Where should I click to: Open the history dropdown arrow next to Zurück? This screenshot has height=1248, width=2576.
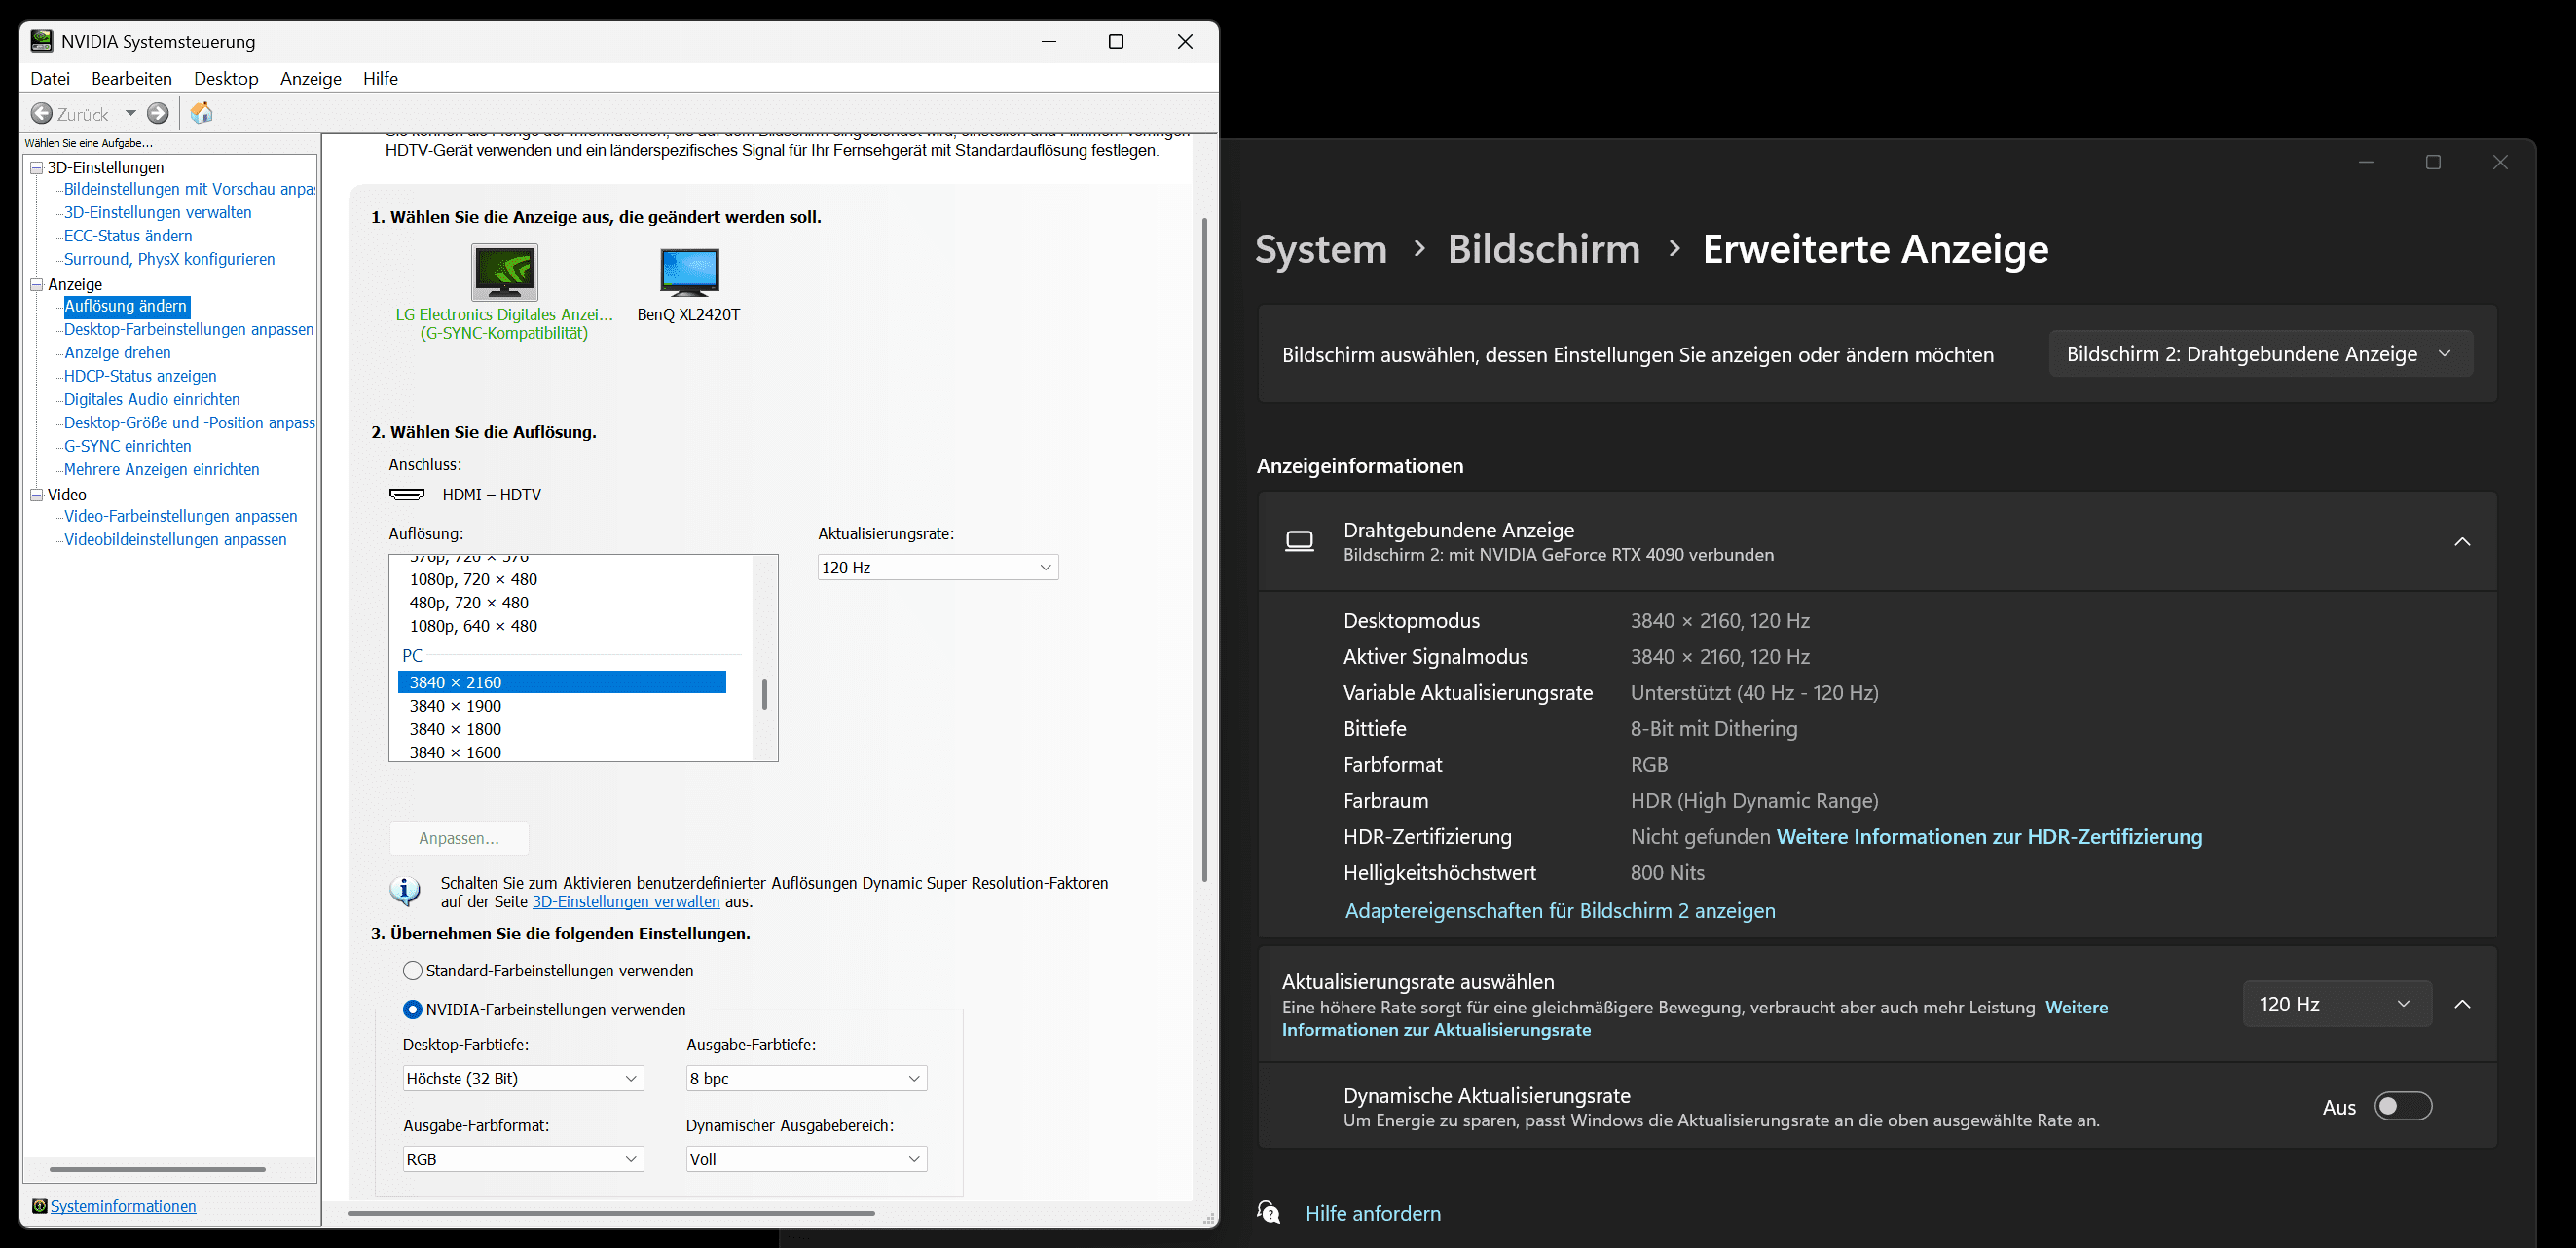click(130, 113)
